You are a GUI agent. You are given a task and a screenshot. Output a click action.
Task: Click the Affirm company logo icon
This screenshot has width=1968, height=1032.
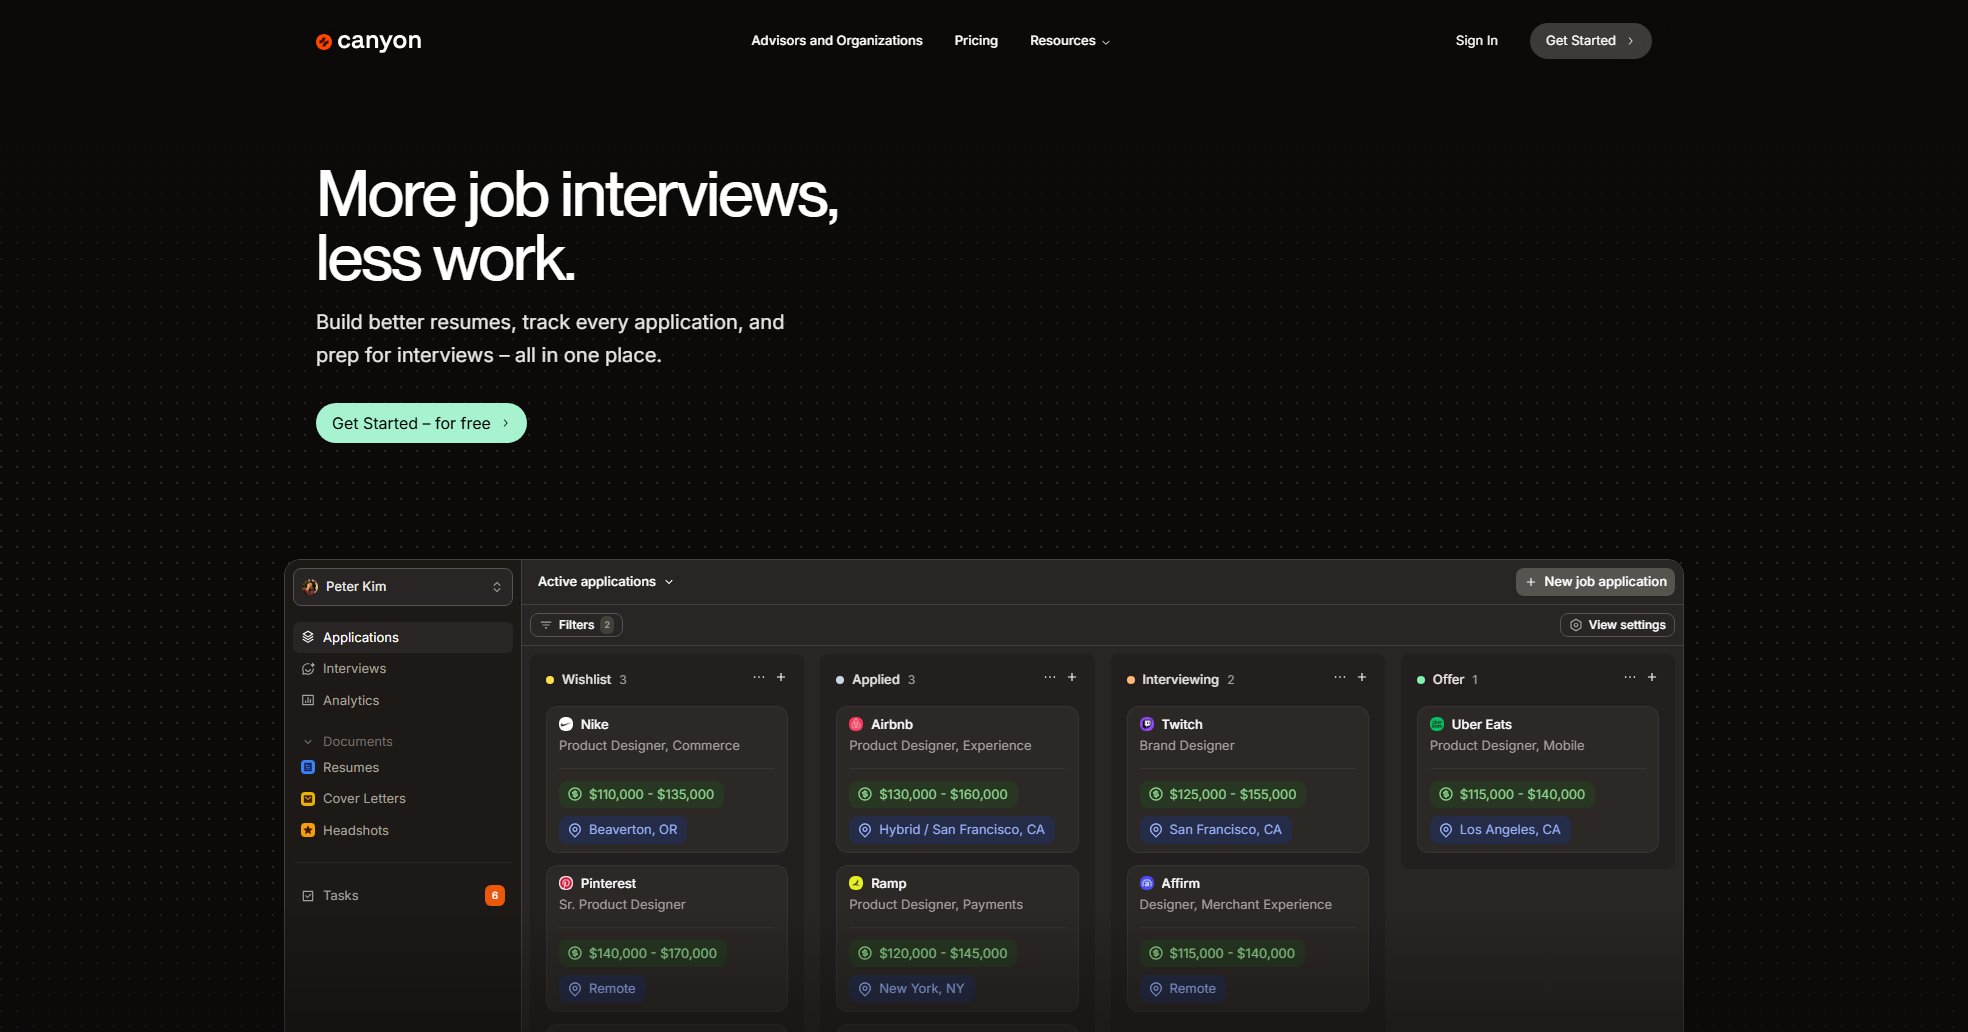tap(1147, 883)
